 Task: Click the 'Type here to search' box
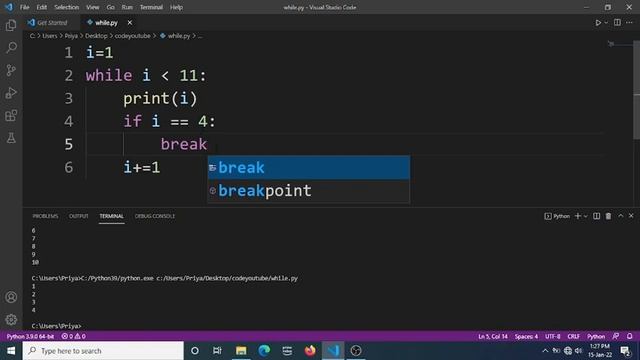(103, 351)
